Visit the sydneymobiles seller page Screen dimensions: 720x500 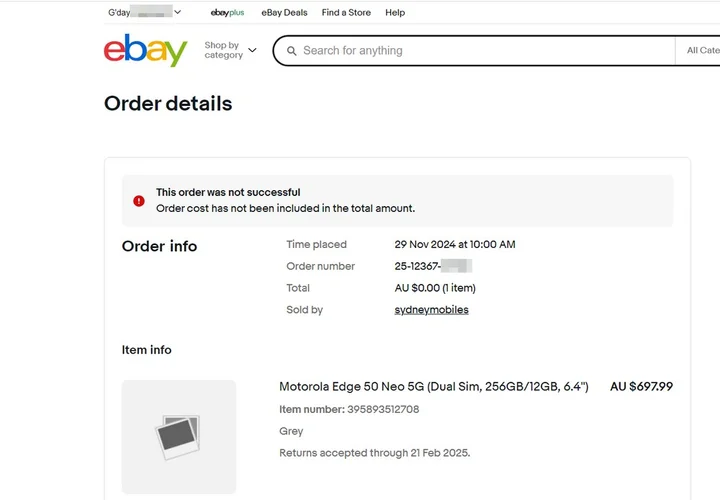point(431,310)
